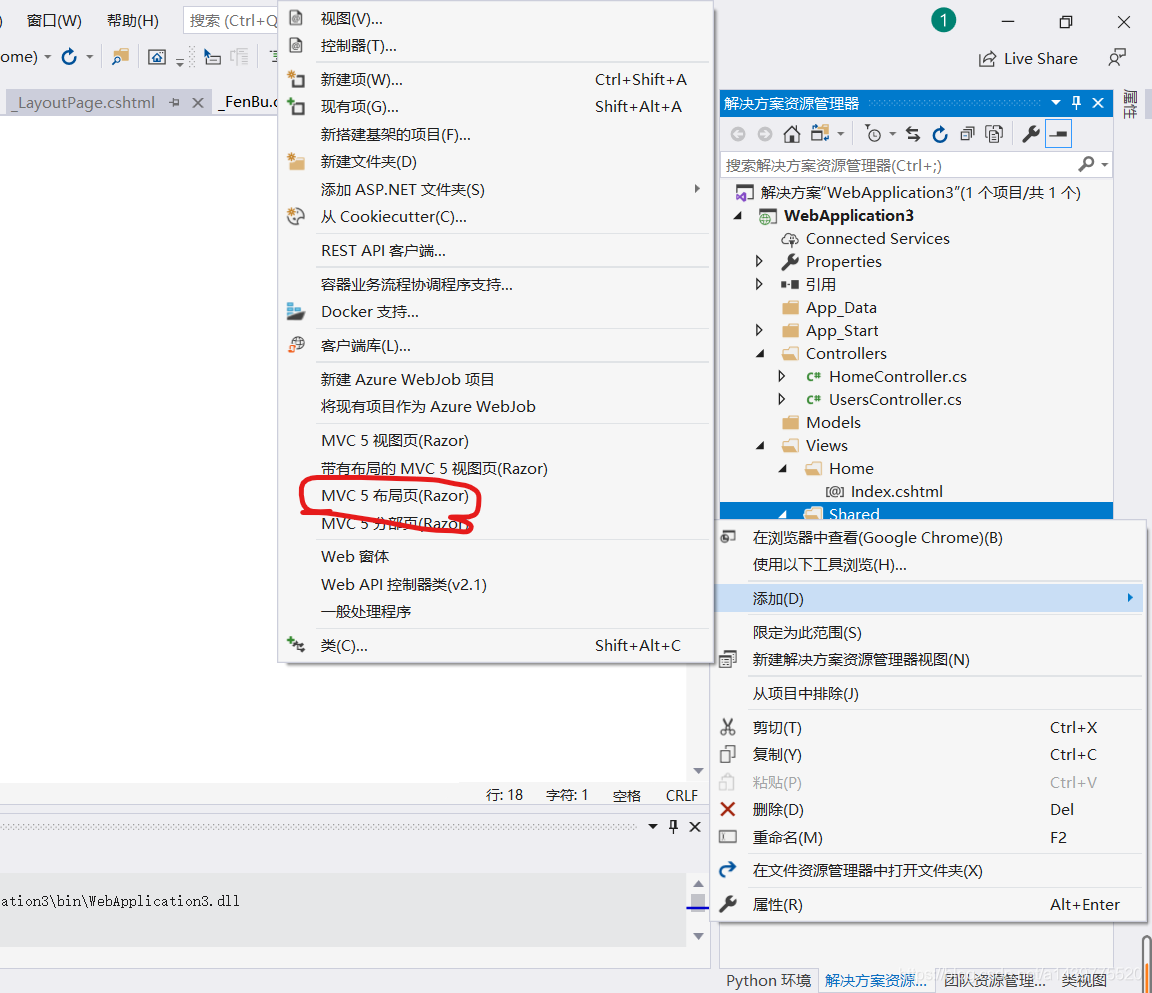Collapse the Home folder under Views
Image resolution: width=1152 pixels, height=993 pixels.
coord(783,469)
